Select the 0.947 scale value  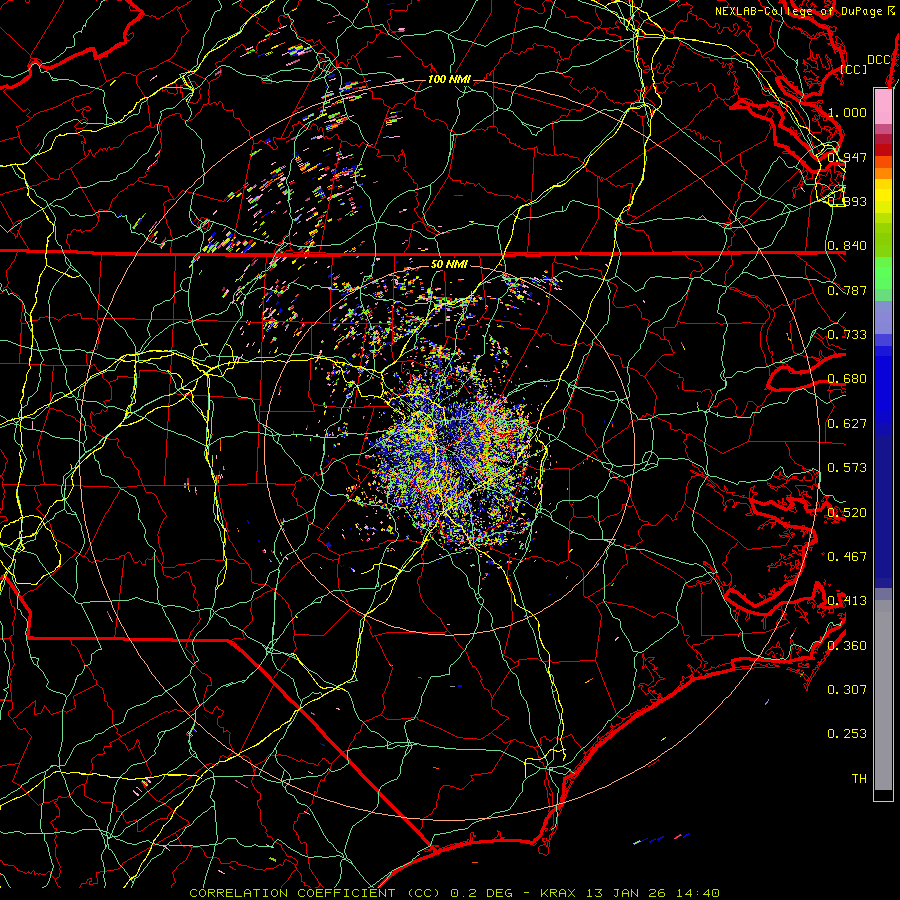coord(847,157)
